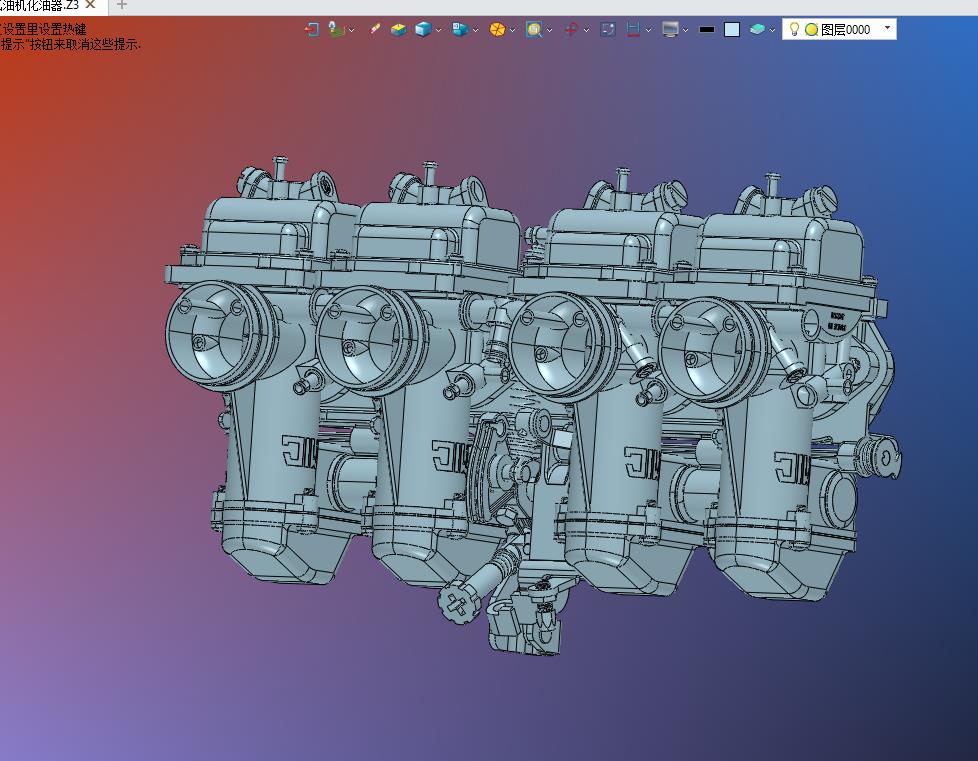The height and width of the screenshot is (761, 978).
Task: Click the magnifier zoom-view icon
Action: (534, 29)
